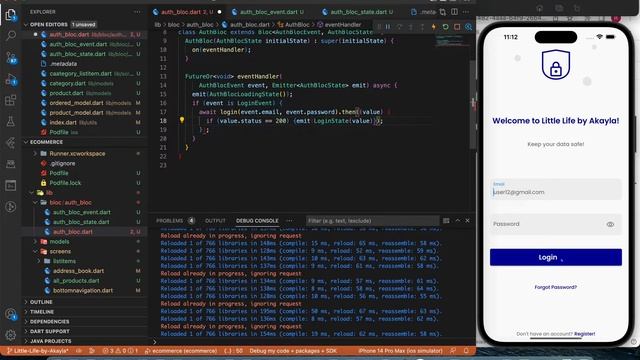Open notifications bell in status bar

pos(466,351)
